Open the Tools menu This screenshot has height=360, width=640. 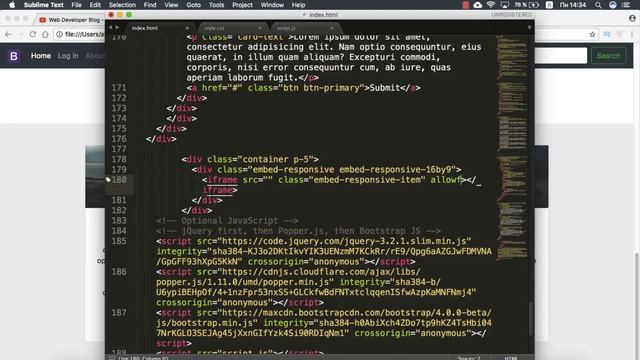(216, 5)
